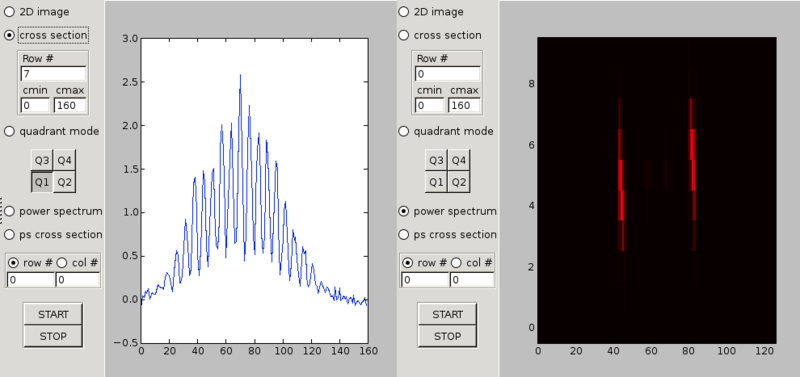
Task: Click Row # field containing 7
Action: pos(53,74)
